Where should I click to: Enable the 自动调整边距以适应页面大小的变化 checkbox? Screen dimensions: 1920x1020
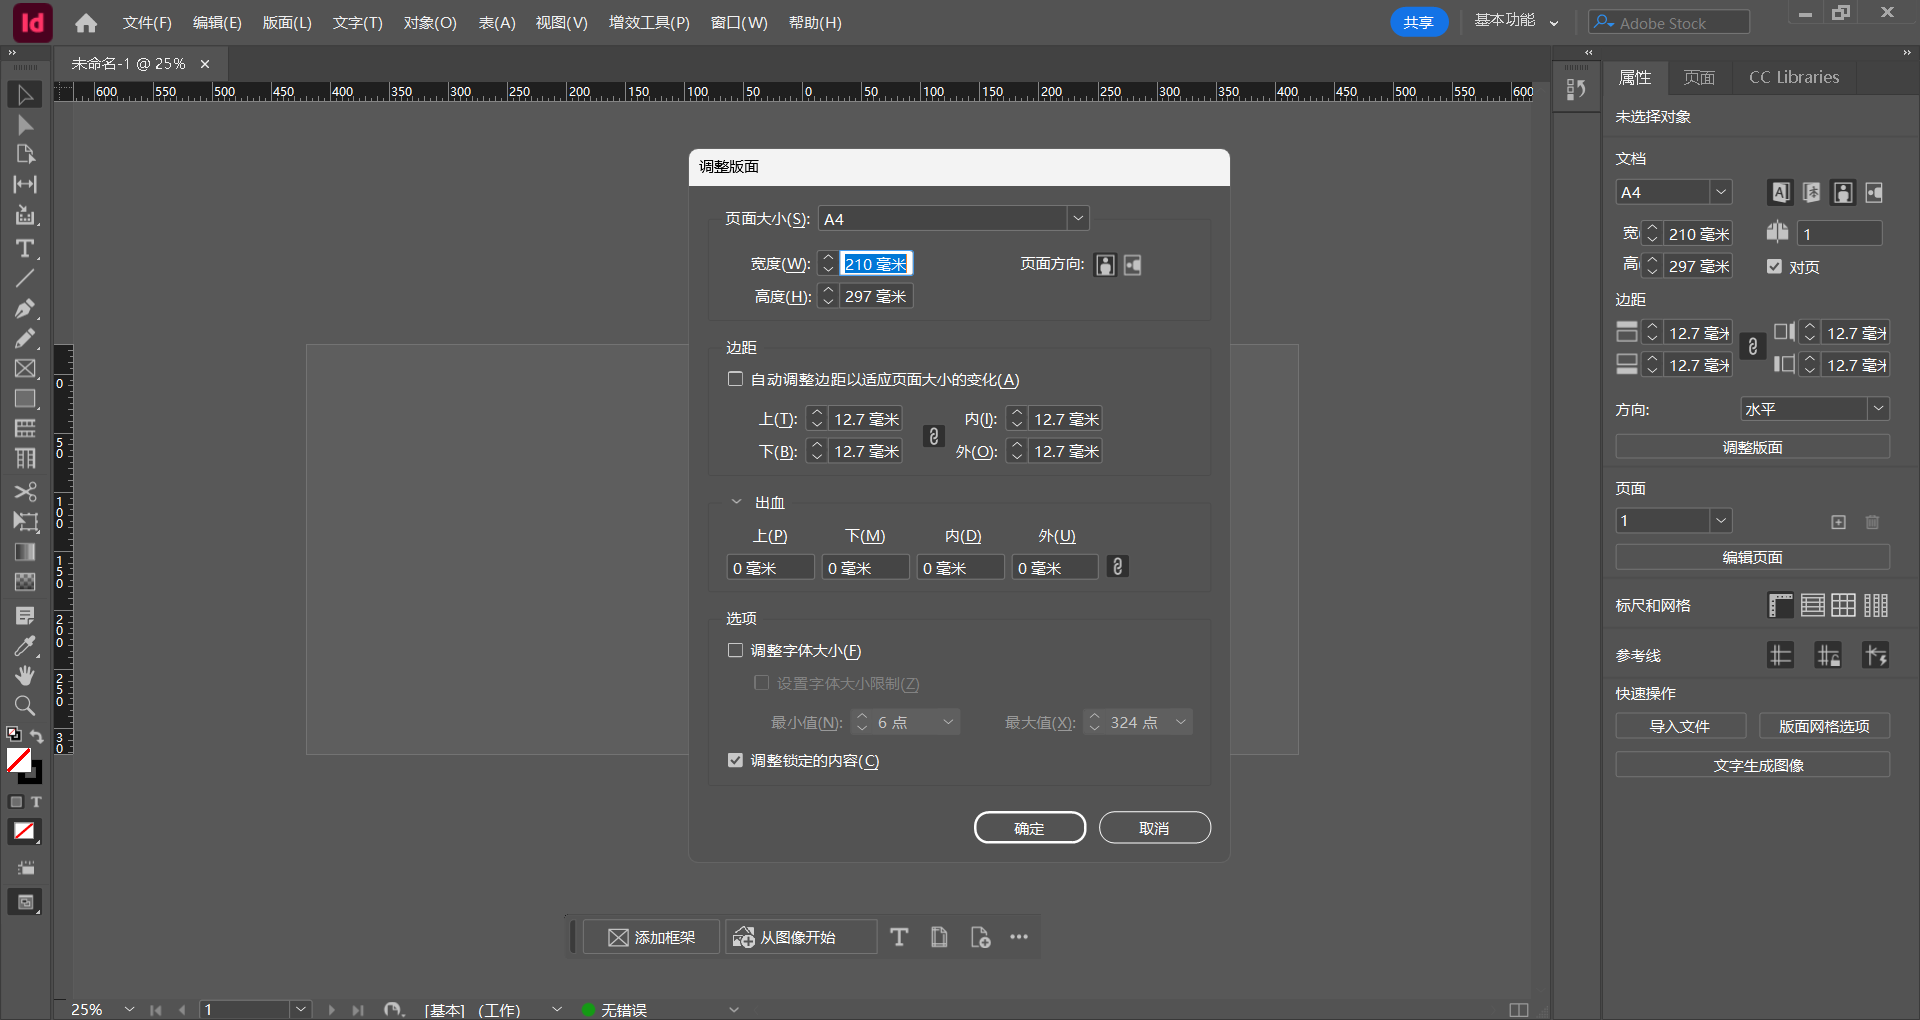pos(736,379)
